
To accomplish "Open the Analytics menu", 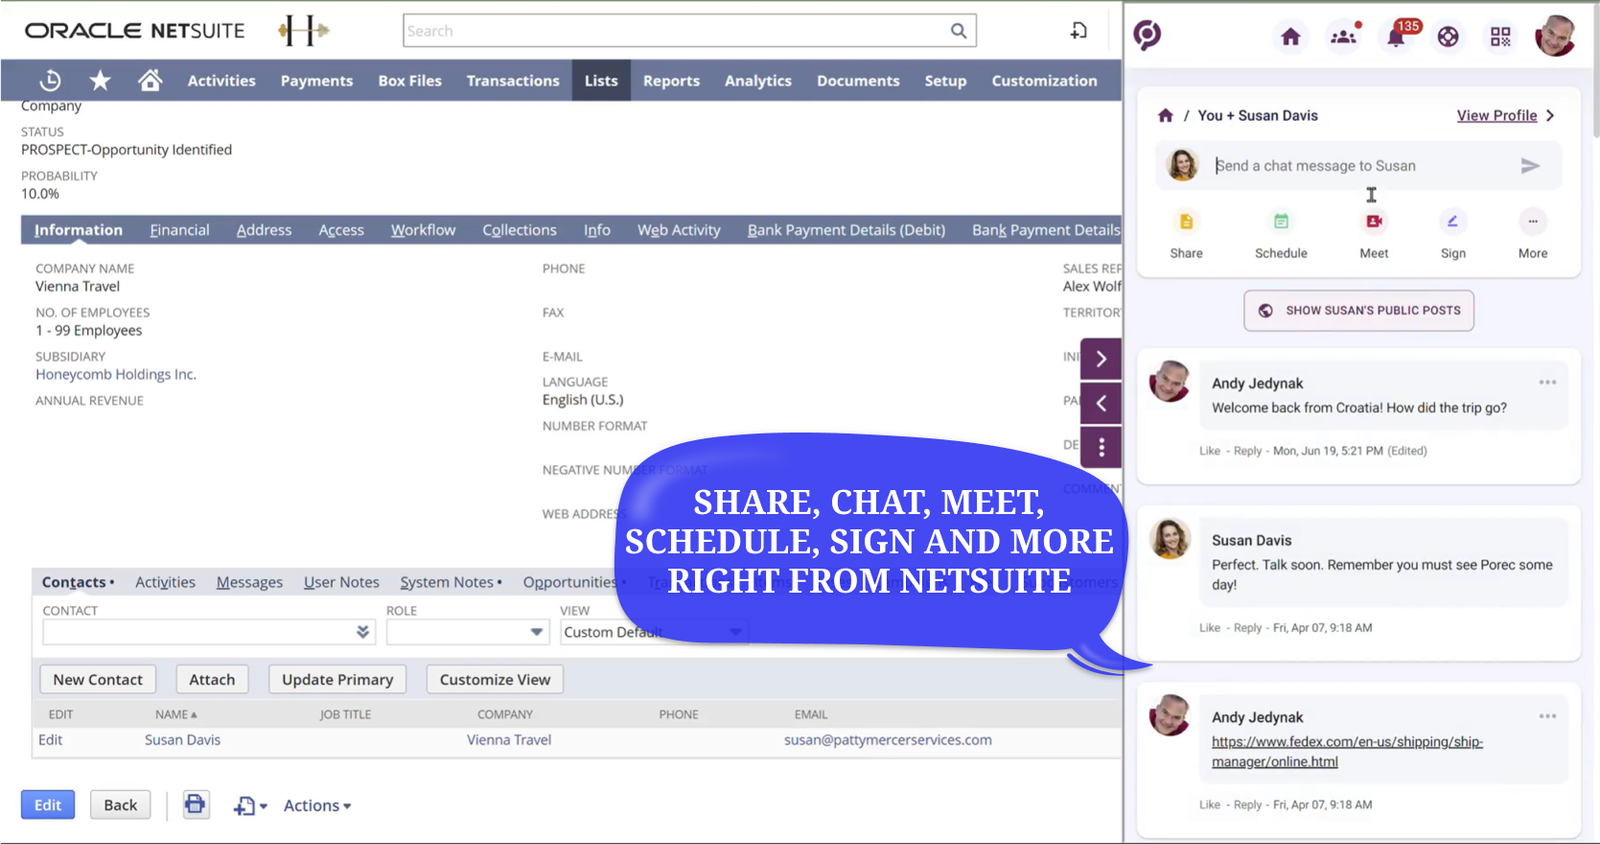I will 758,80.
